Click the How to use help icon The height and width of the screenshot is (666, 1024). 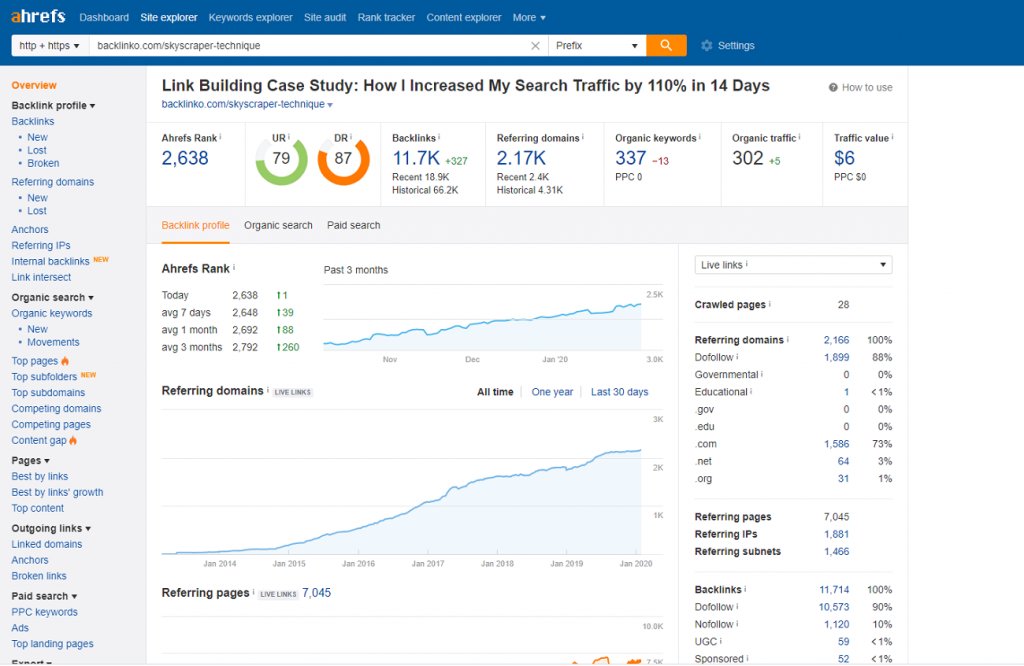(832, 88)
